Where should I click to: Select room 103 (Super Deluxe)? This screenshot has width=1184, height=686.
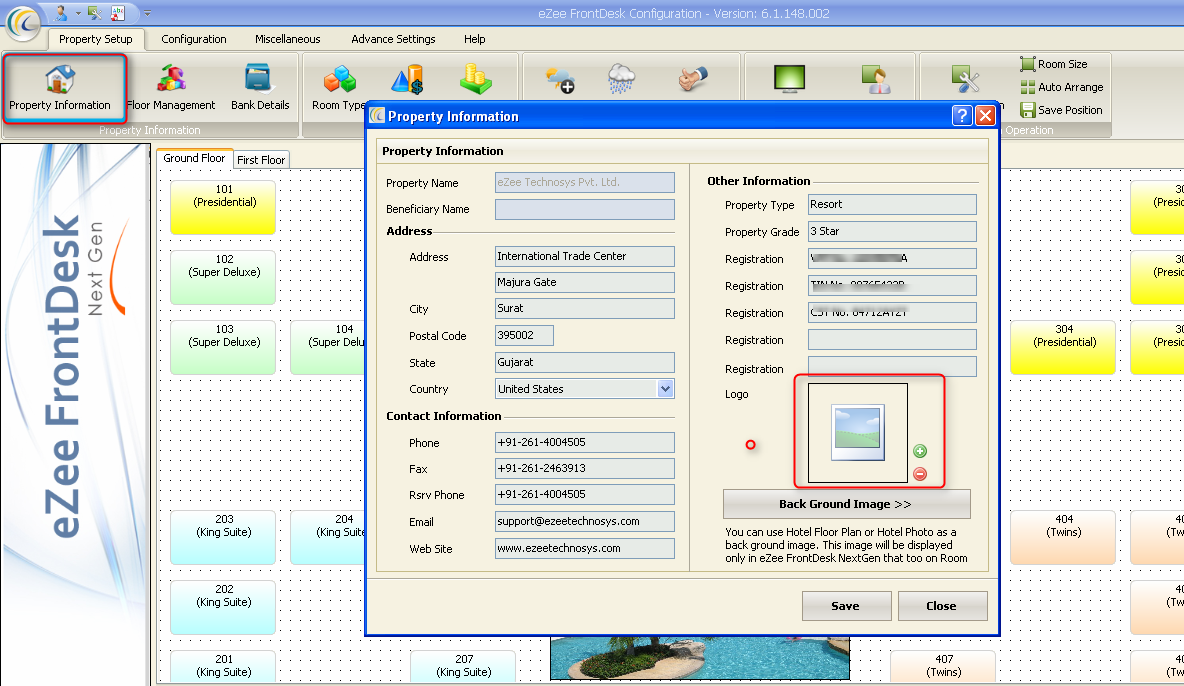pyautogui.click(x=224, y=348)
